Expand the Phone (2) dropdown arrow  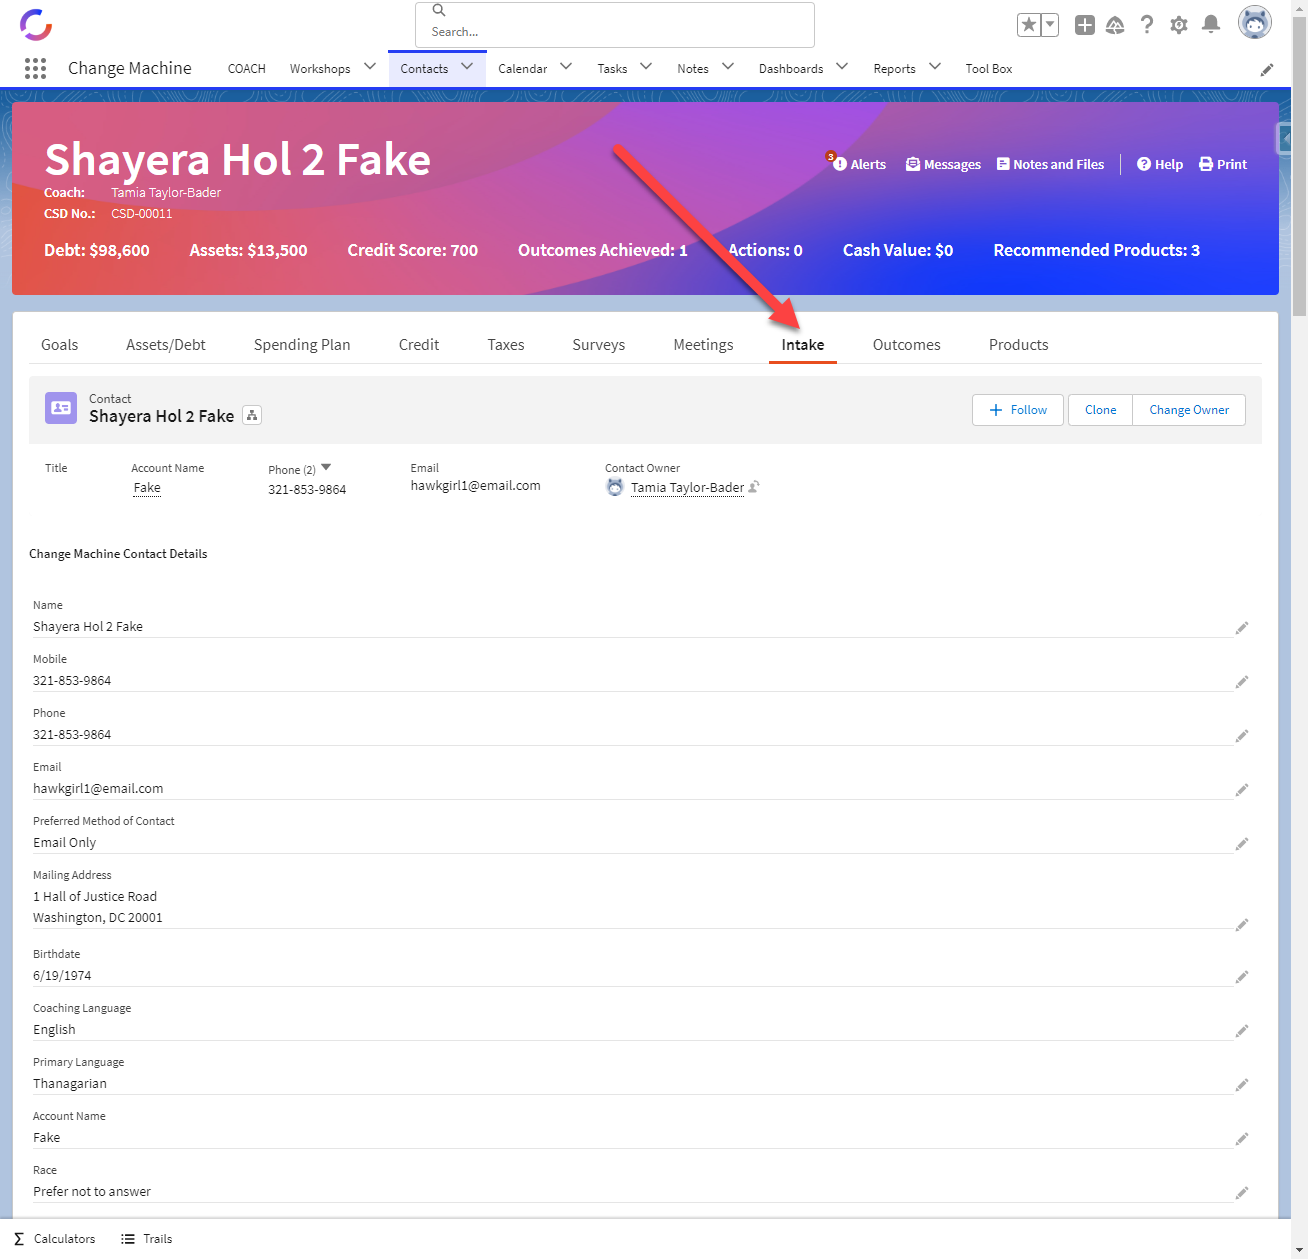pos(326,468)
